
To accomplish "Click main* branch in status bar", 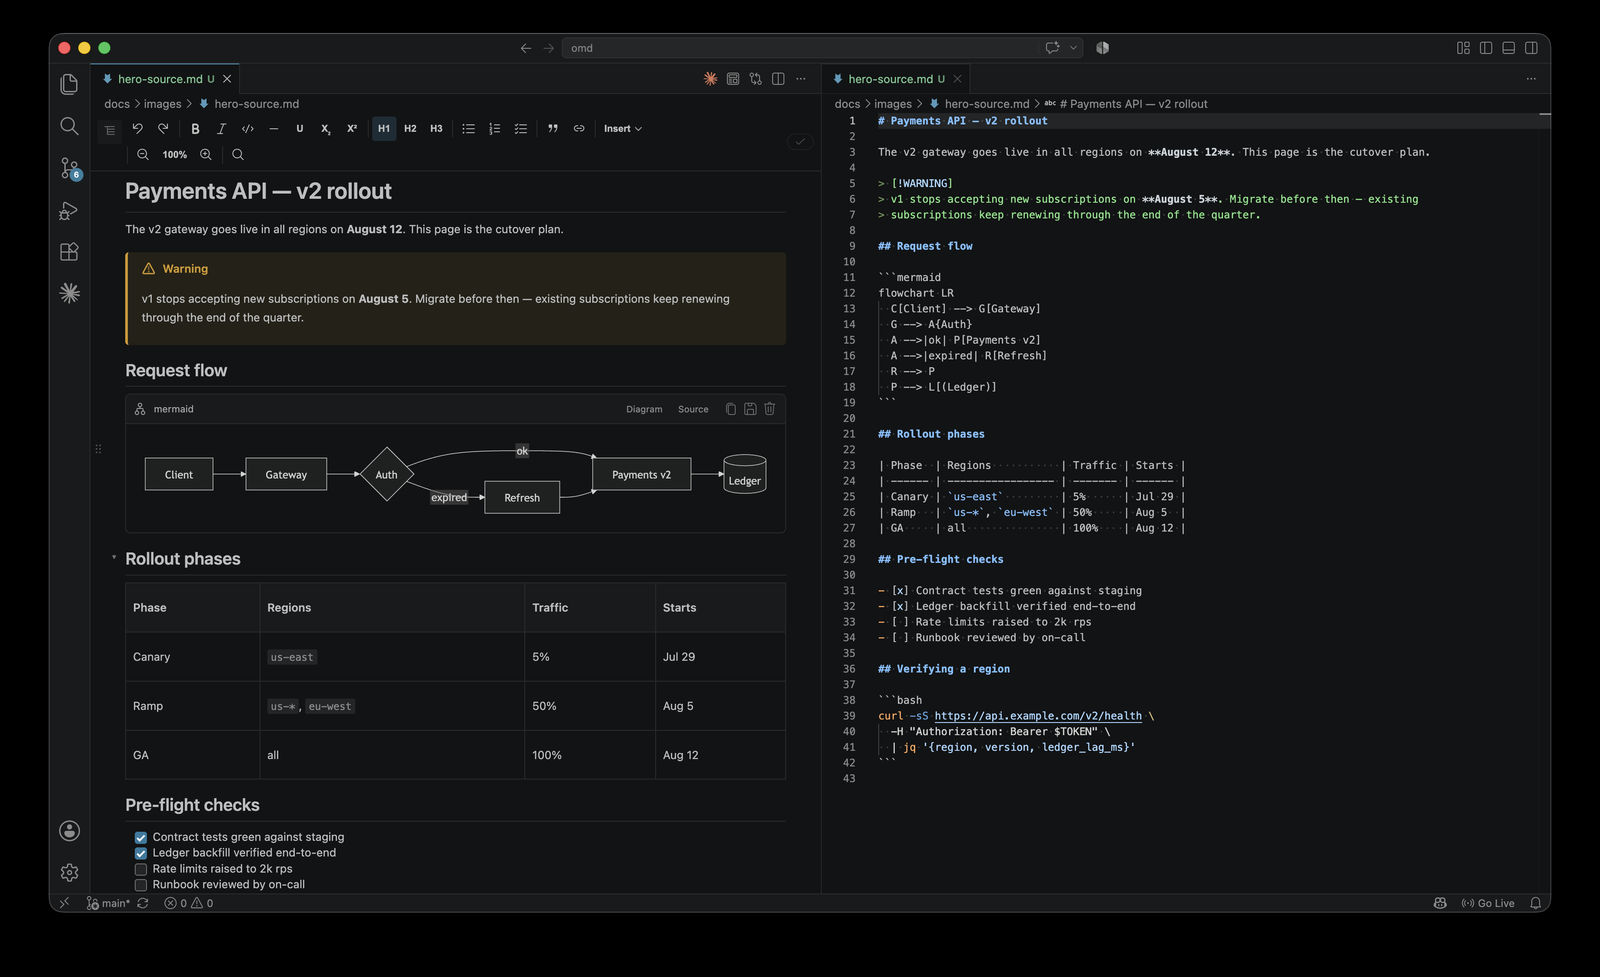I will click(109, 903).
